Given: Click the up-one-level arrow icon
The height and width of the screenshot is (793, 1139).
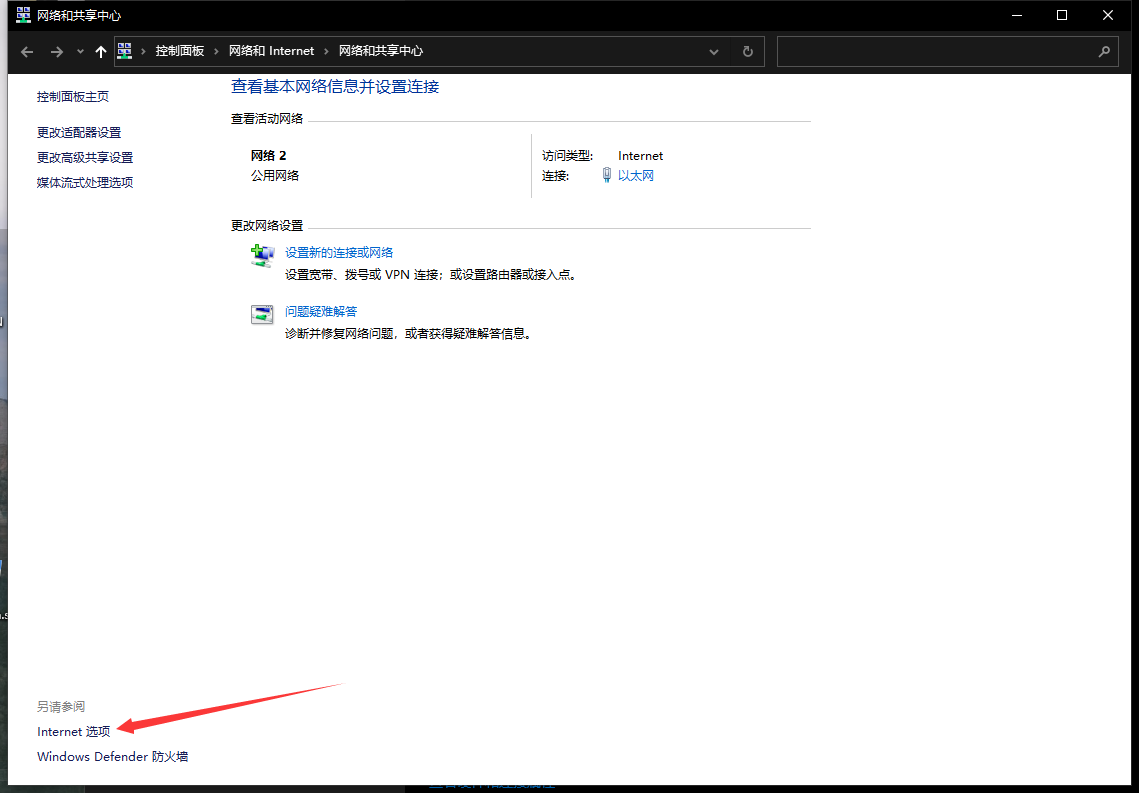Looking at the screenshot, I should (100, 51).
